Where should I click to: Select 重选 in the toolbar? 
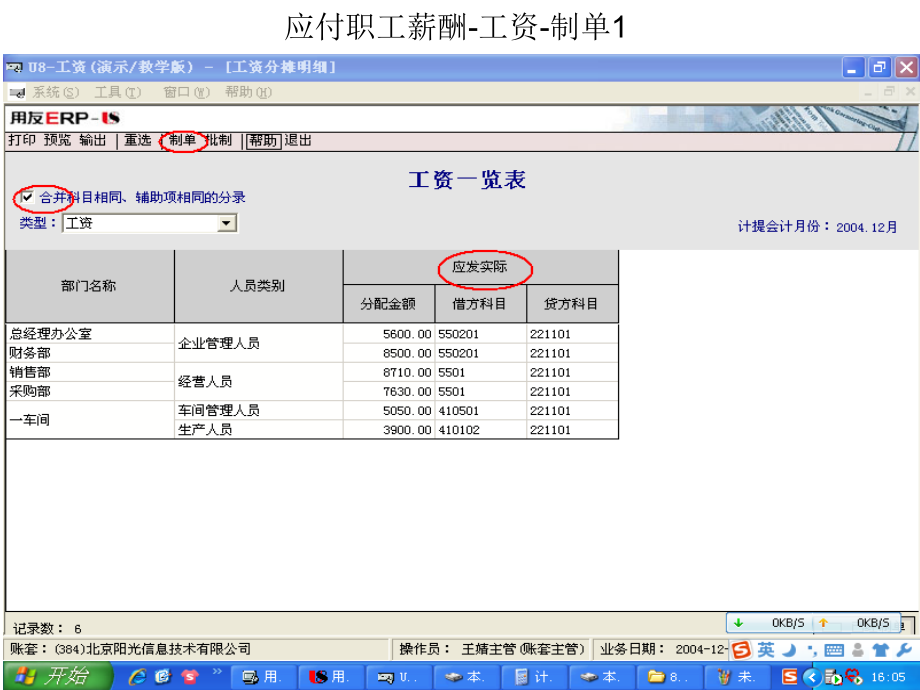click(x=138, y=140)
